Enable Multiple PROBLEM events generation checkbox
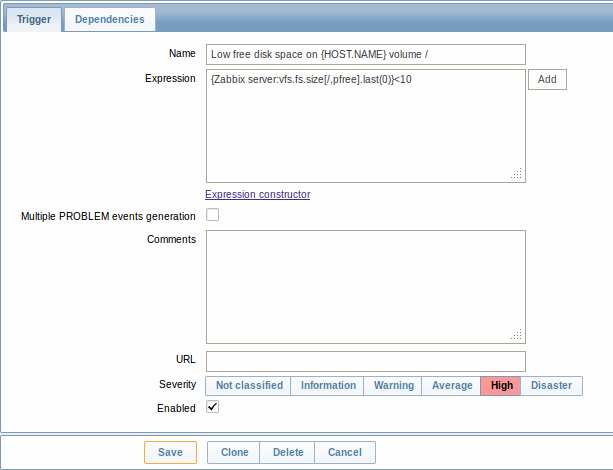 (212, 215)
